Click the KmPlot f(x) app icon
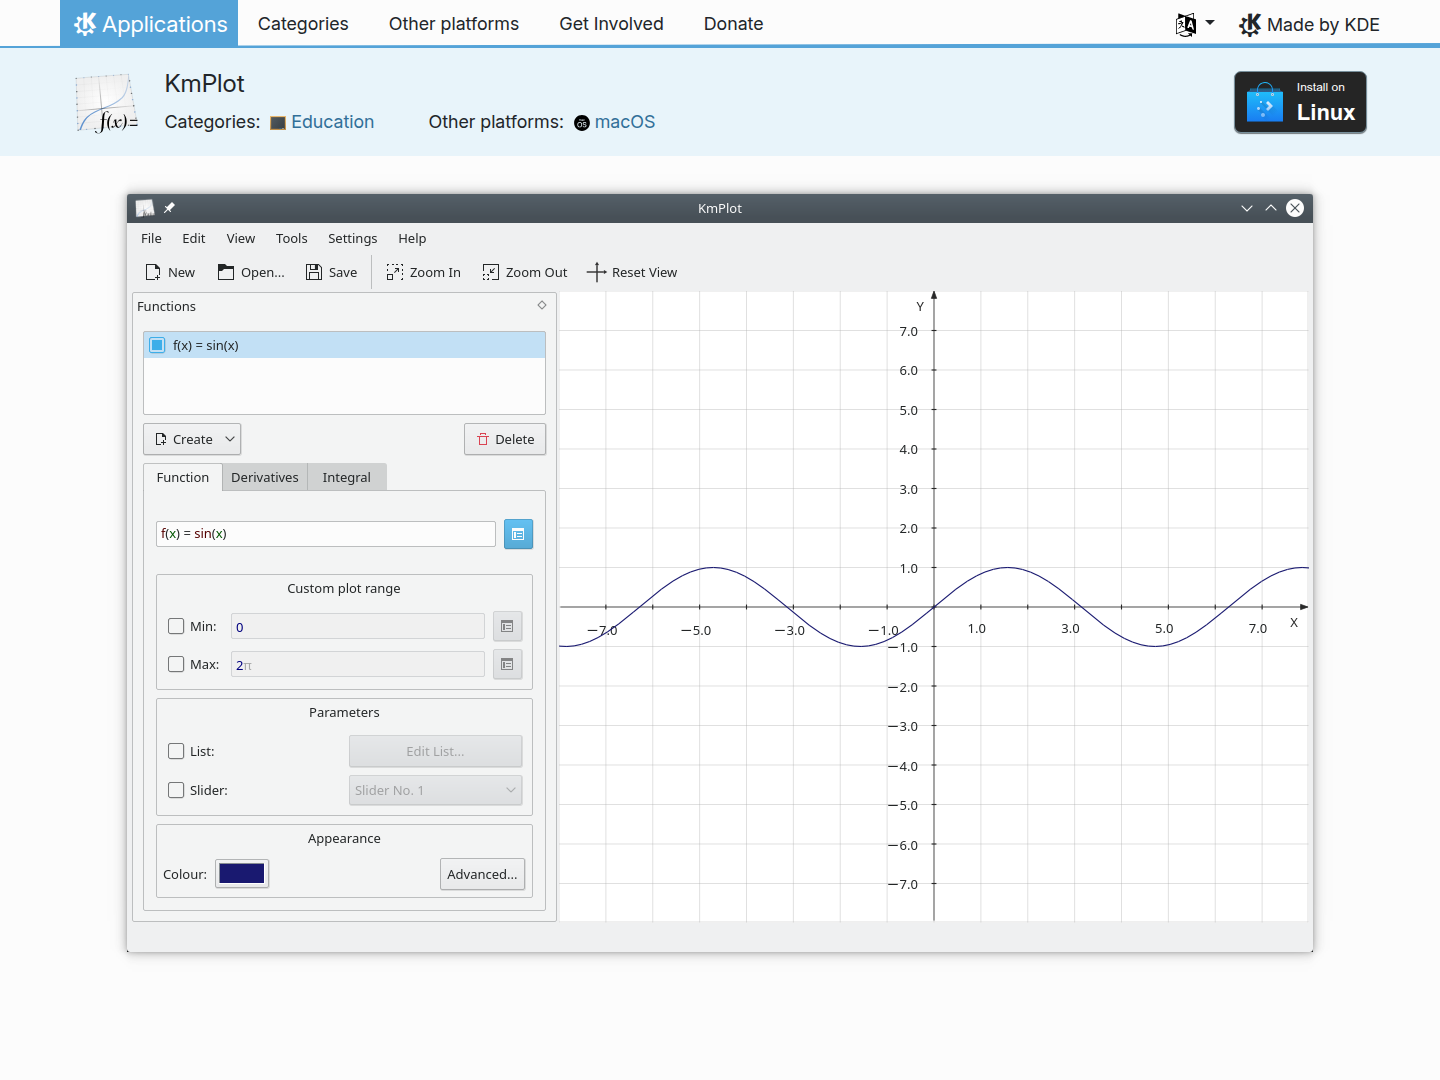1440x1080 pixels. 107,103
